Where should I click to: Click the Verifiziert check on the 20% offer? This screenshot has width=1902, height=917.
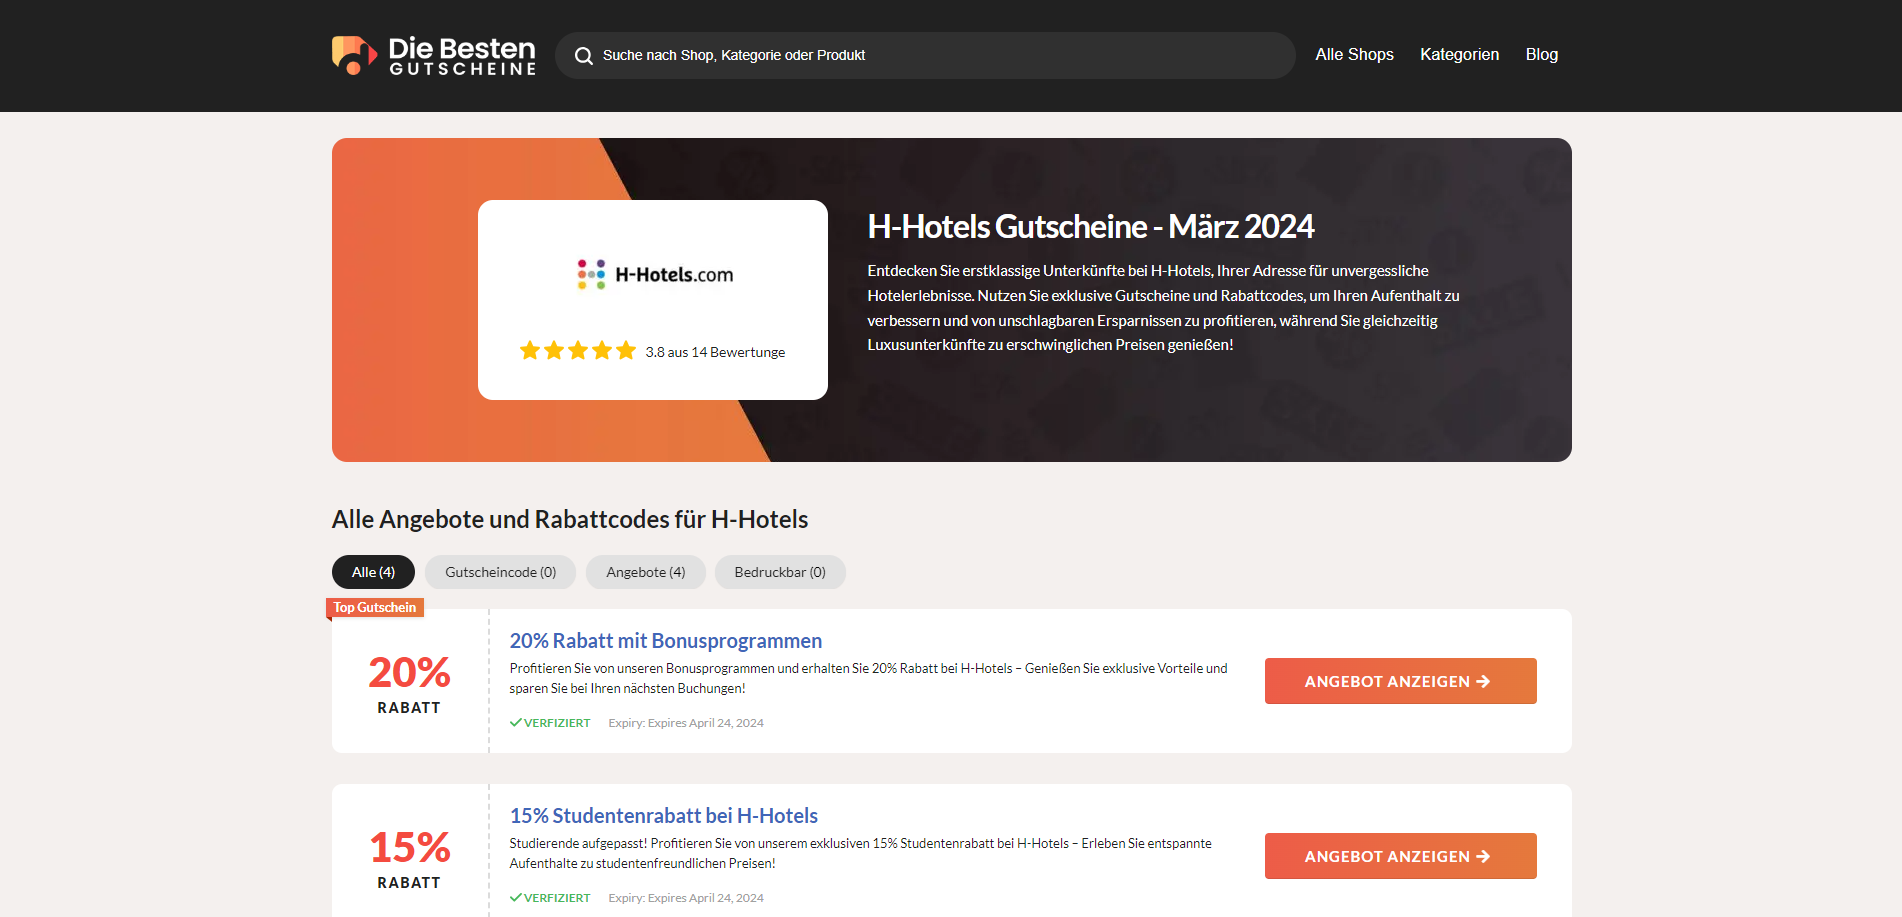(x=550, y=723)
